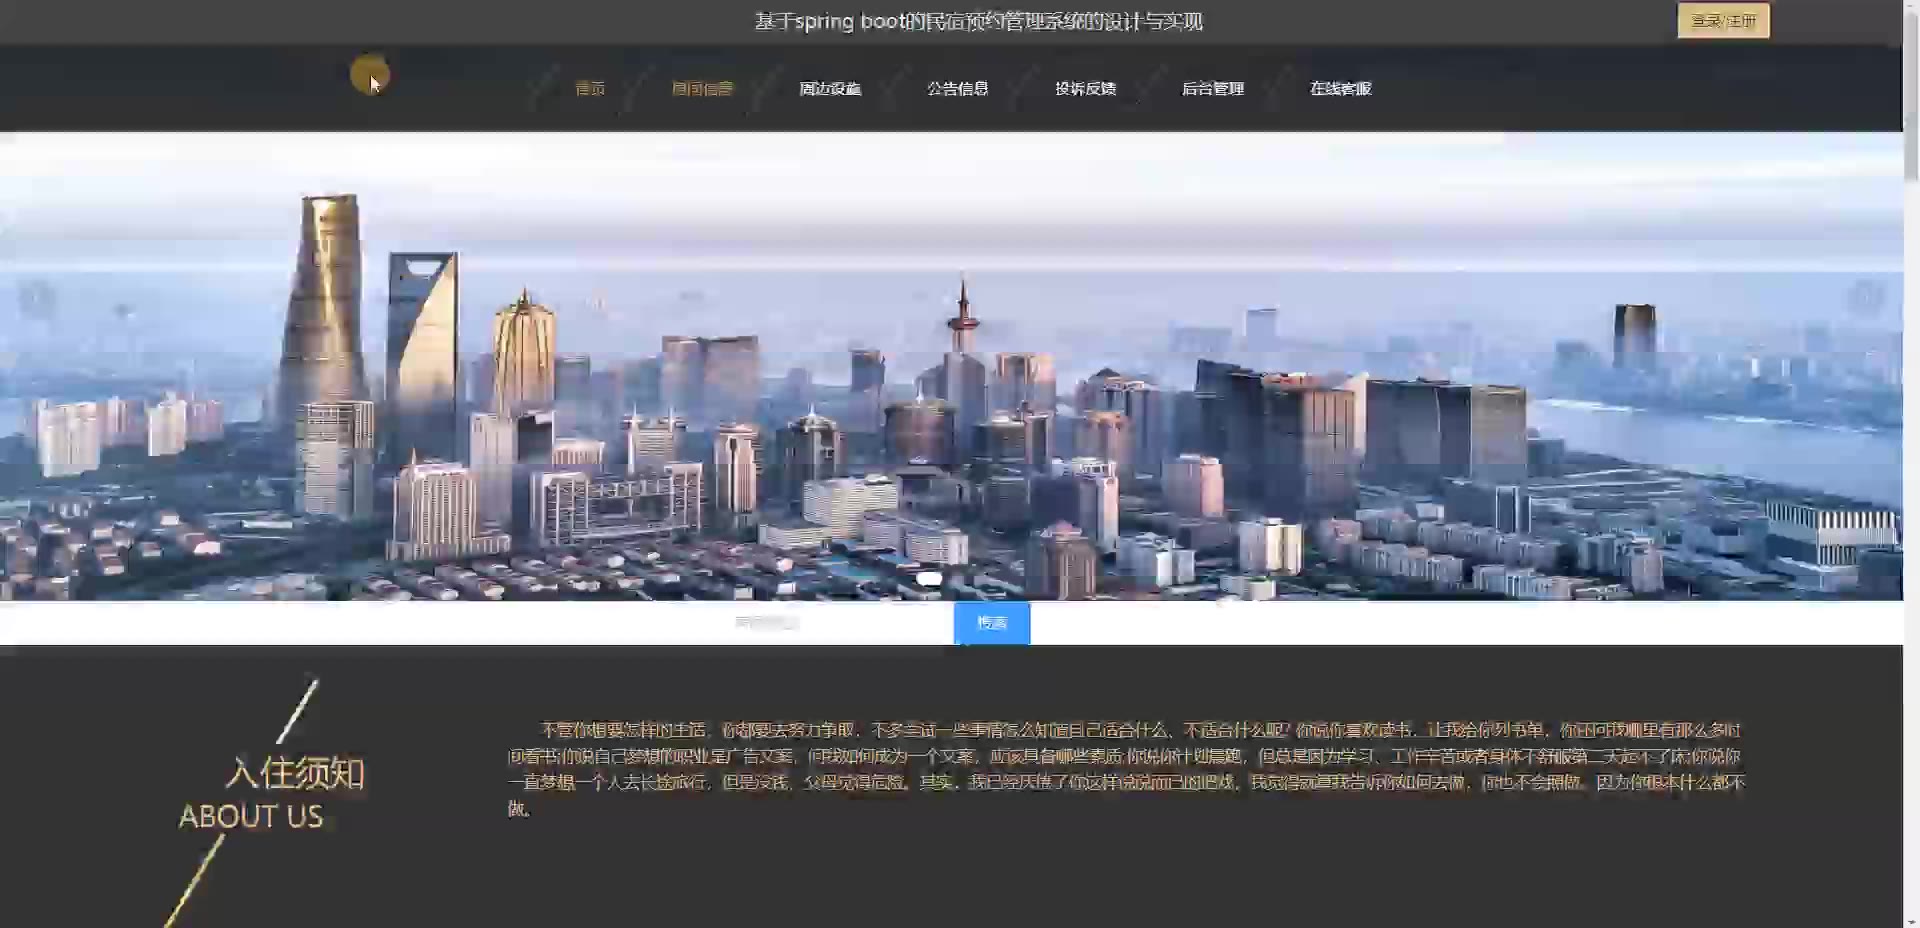The height and width of the screenshot is (928, 1920).
Task: Click the 登录/注册 button
Action: 1723,21
